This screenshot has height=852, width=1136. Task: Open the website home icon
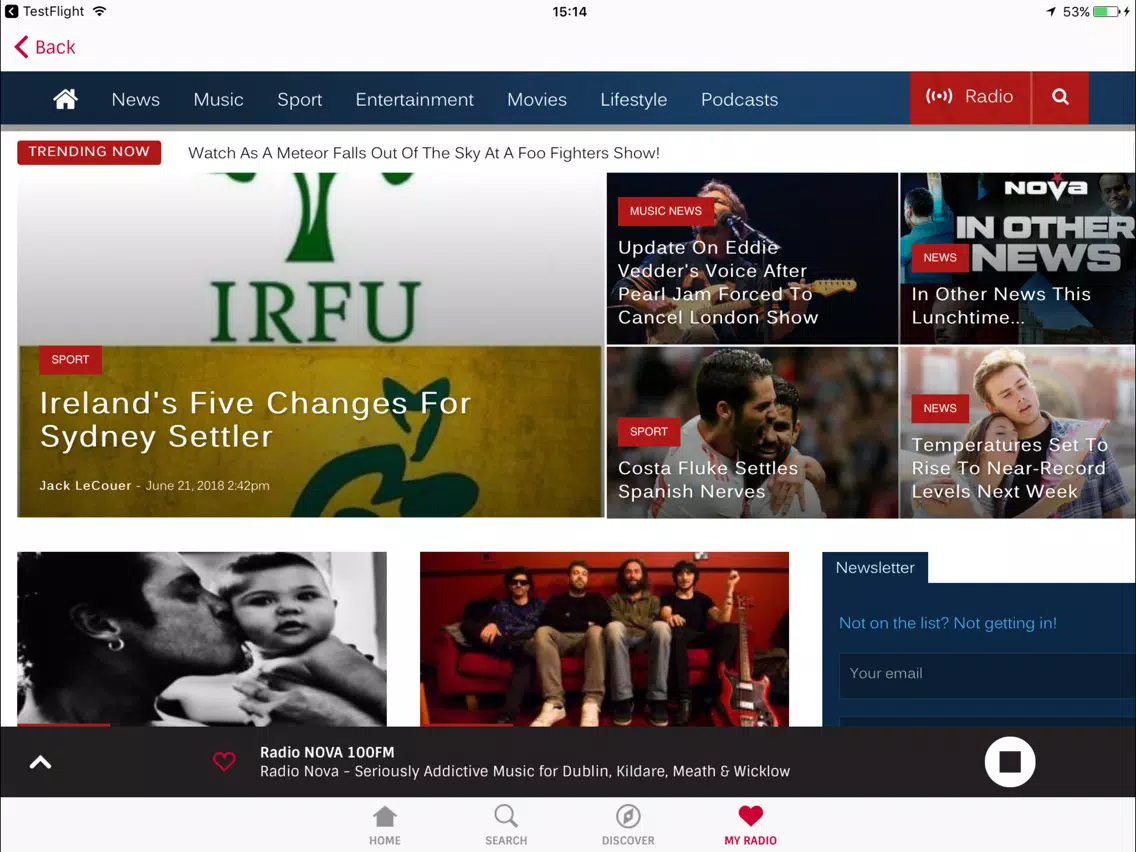(x=65, y=99)
